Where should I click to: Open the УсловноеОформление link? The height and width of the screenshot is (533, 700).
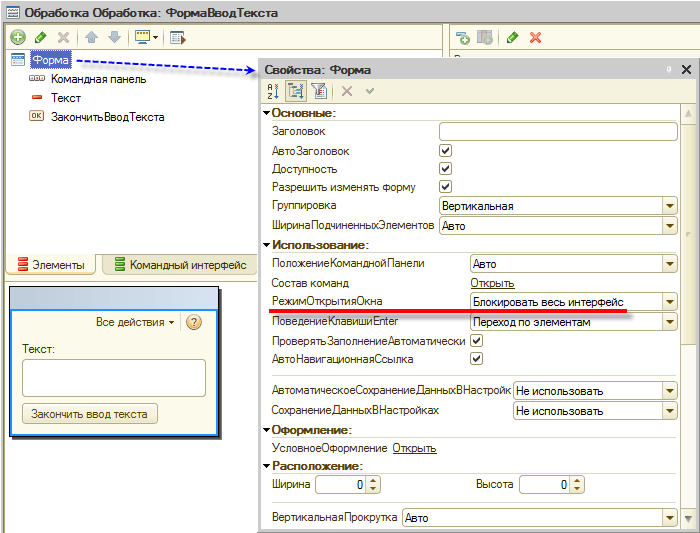(x=413, y=448)
